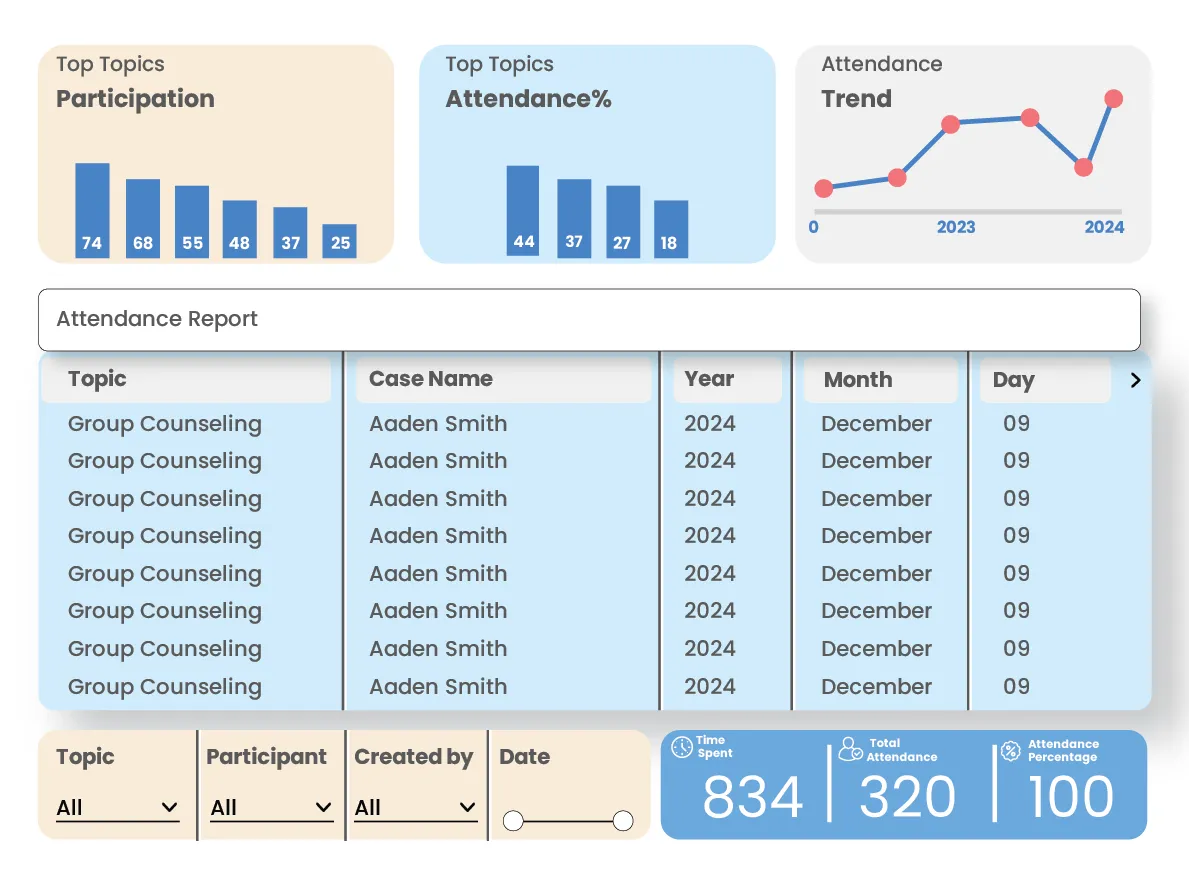Click the first red dot on the trend line
This screenshot has width=1189, height=889.
(x=823, y=188)
